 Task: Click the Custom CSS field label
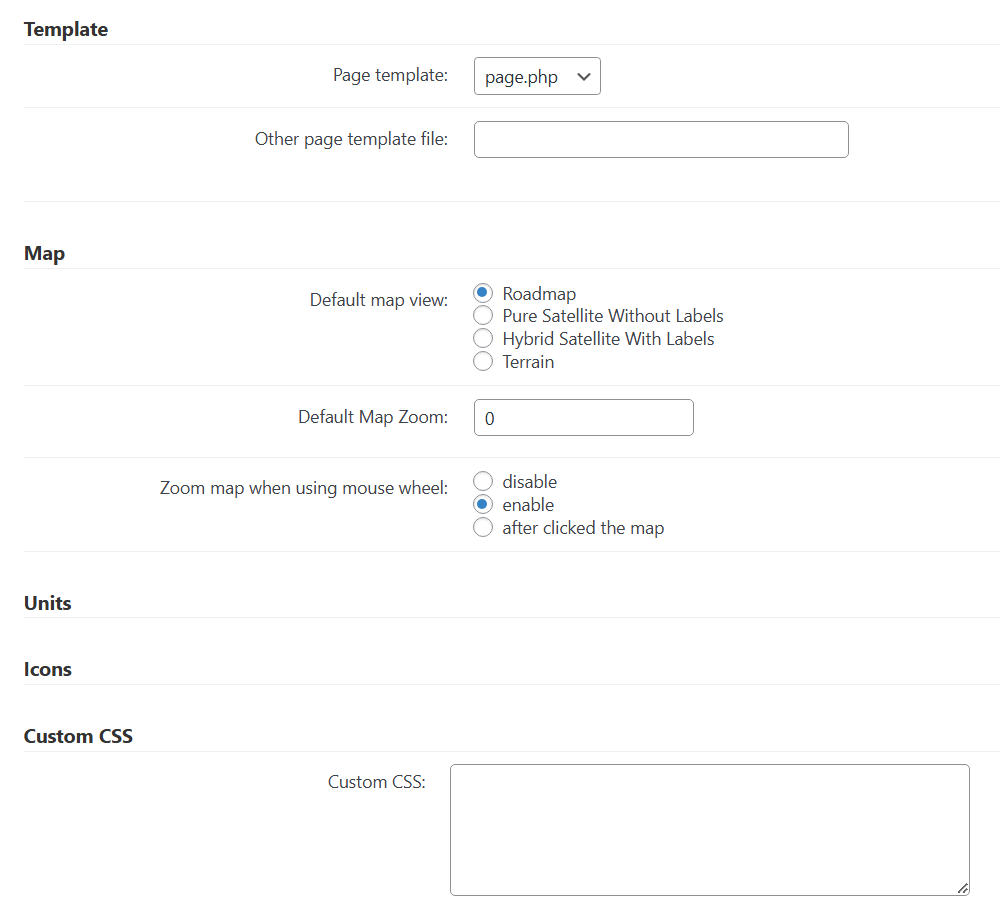tap(376, 782)
